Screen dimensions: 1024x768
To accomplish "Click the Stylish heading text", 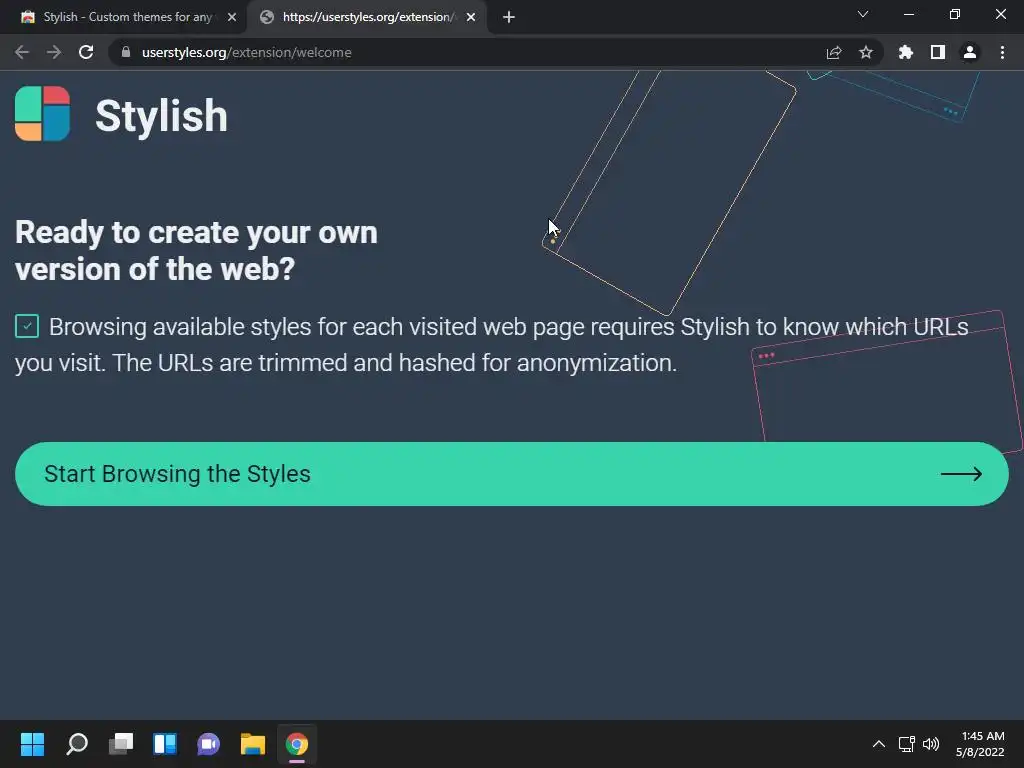I will 161,116.
